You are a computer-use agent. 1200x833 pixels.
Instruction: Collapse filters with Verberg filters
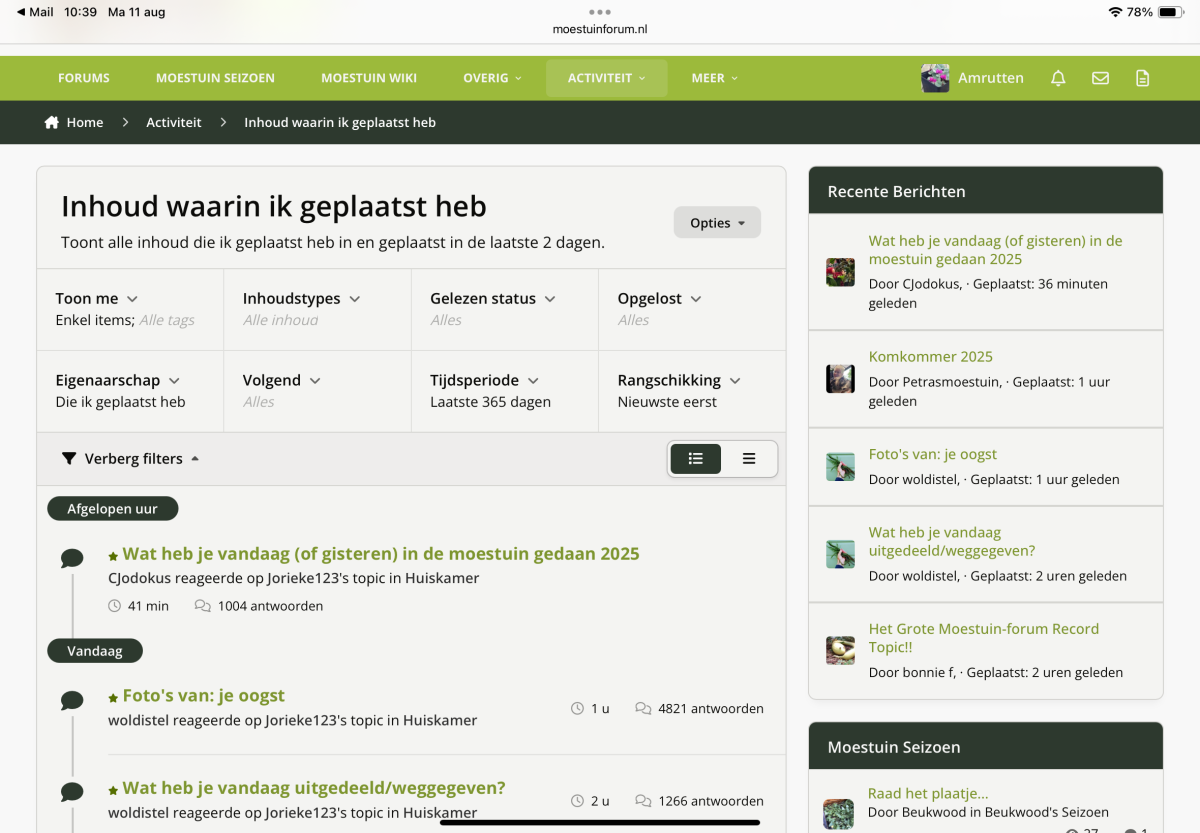coord(133,459)
